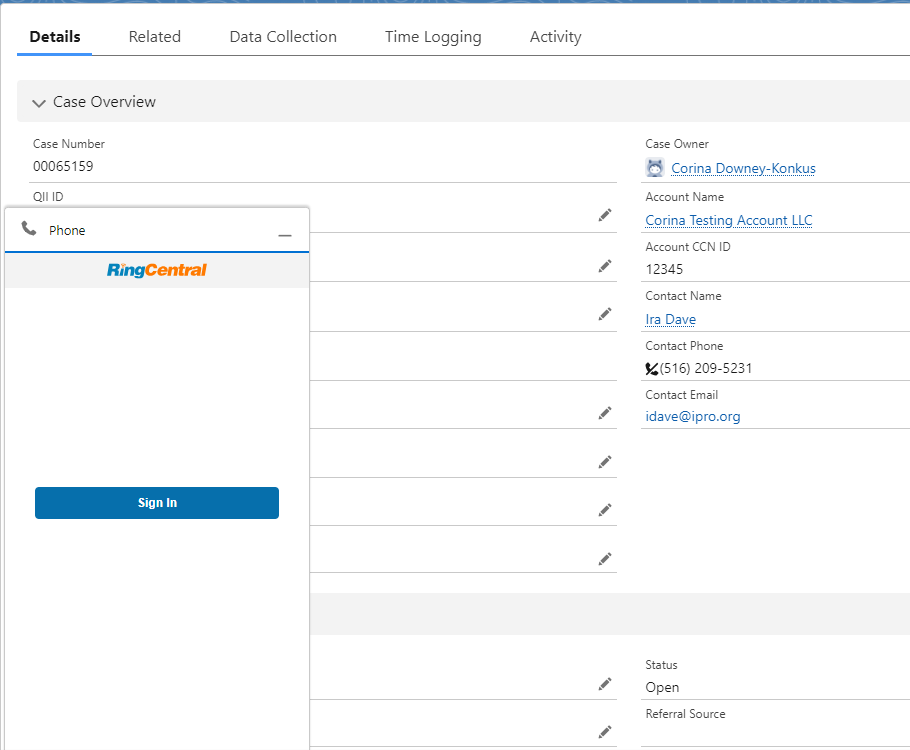Click case number 00065159

coord(63,167)
